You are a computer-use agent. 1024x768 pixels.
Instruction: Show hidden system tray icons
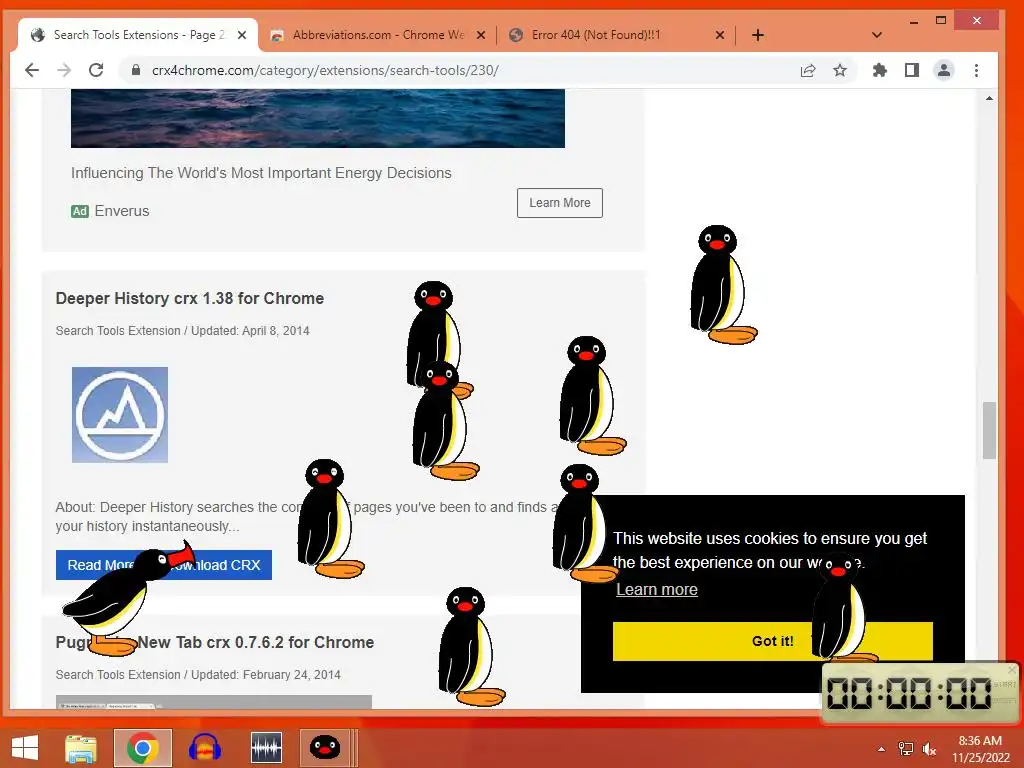pyautogui.click(x=882, y=749)
